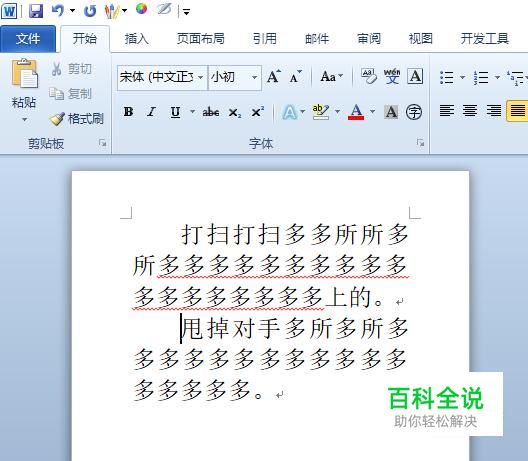Apply numbered list
Screen dimensions: 528x461
(x=481, y=77)
